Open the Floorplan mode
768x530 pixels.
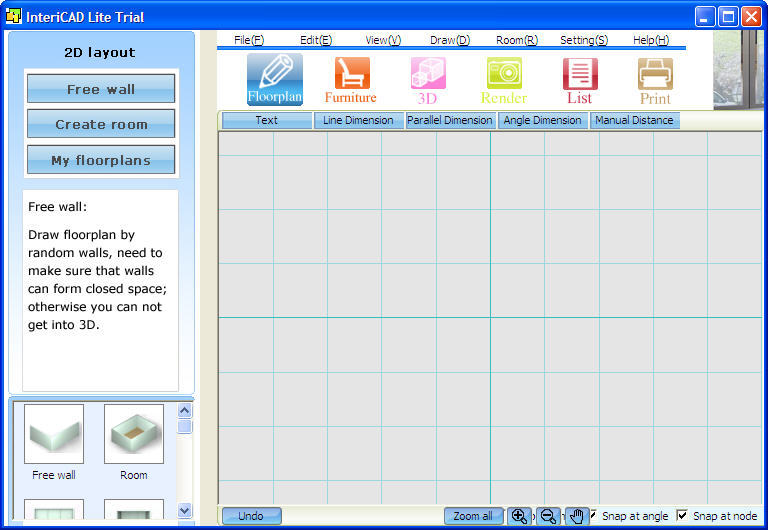tap(274, 80)
